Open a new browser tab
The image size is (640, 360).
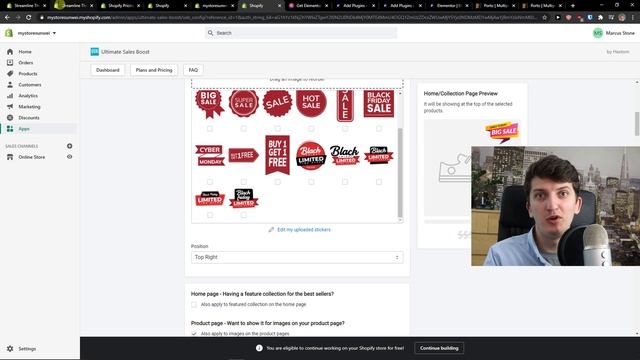[x=573, y=6]
